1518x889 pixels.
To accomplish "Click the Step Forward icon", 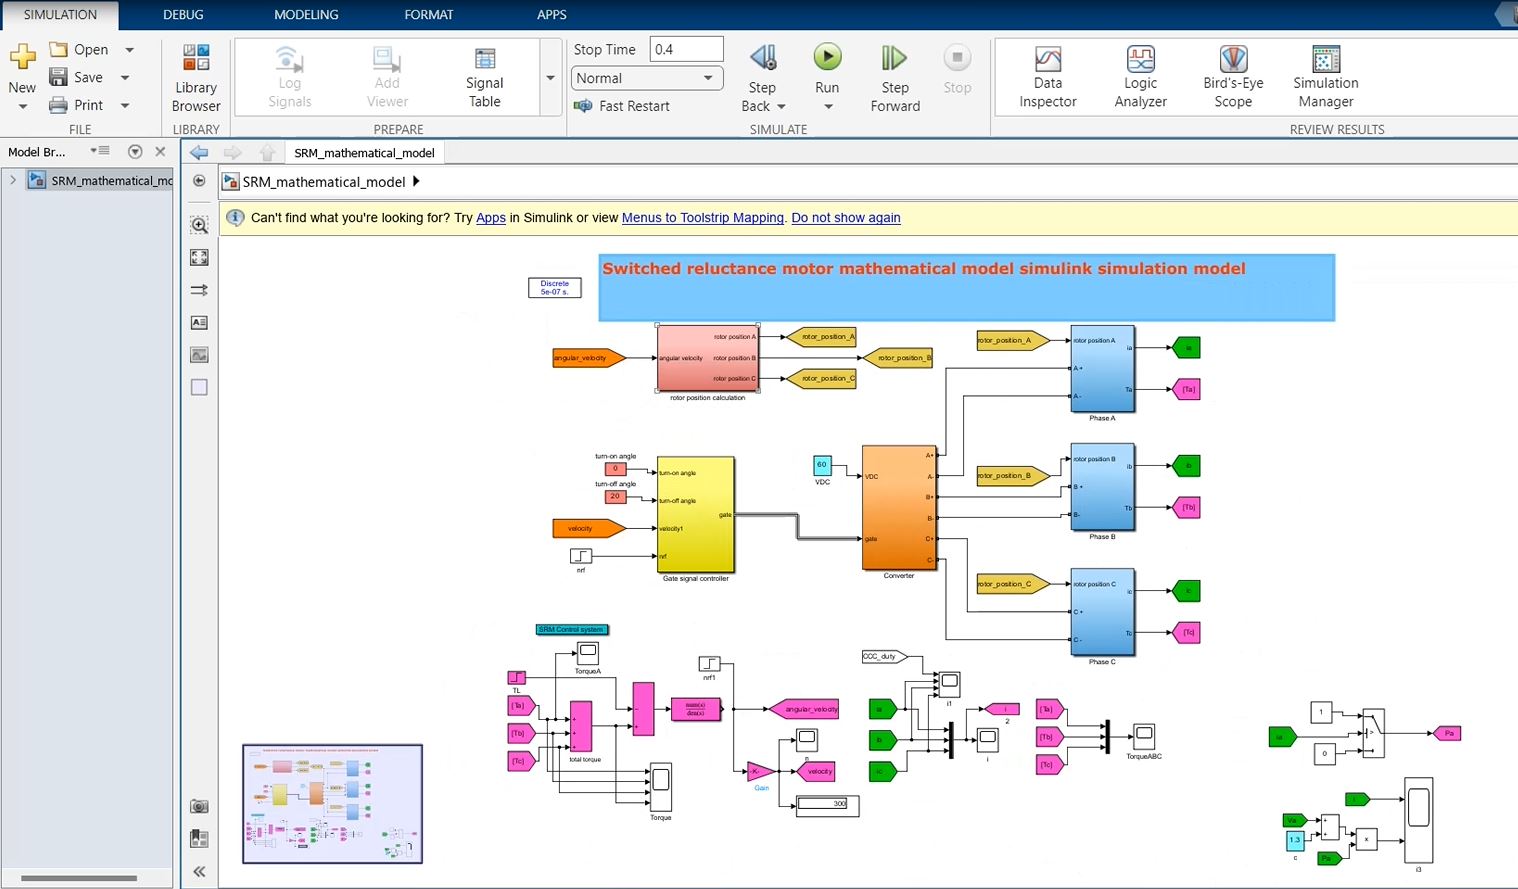I will [894, 59].
